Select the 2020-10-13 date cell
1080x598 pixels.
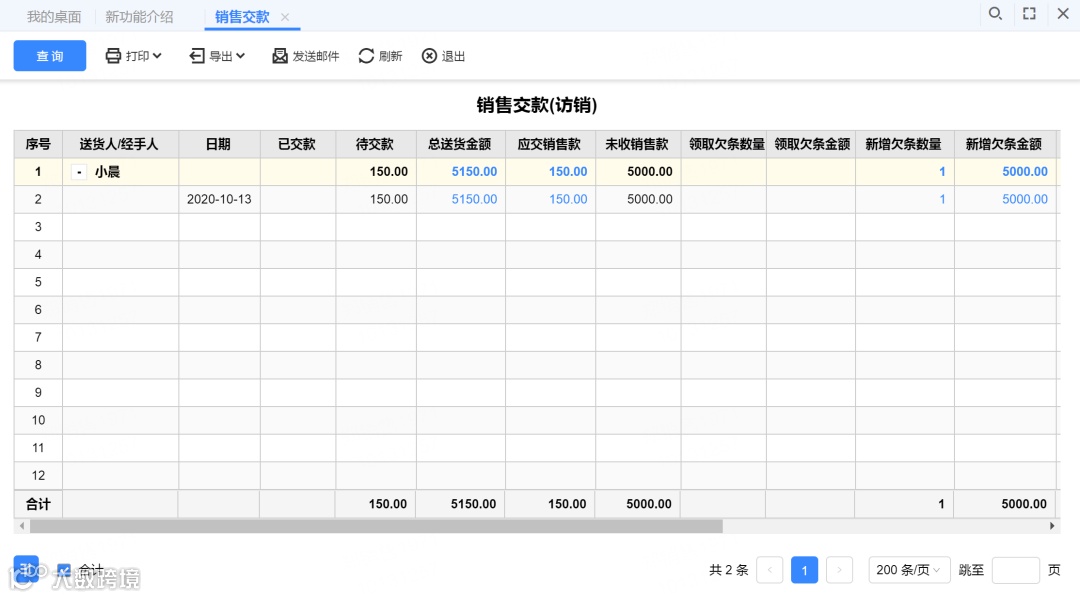point(219,199)
